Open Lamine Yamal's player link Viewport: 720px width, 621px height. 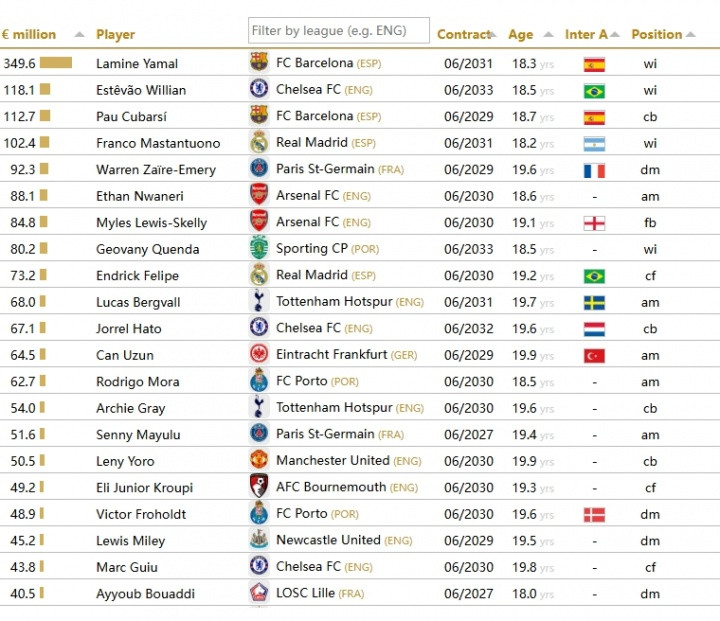click(137, 64)
